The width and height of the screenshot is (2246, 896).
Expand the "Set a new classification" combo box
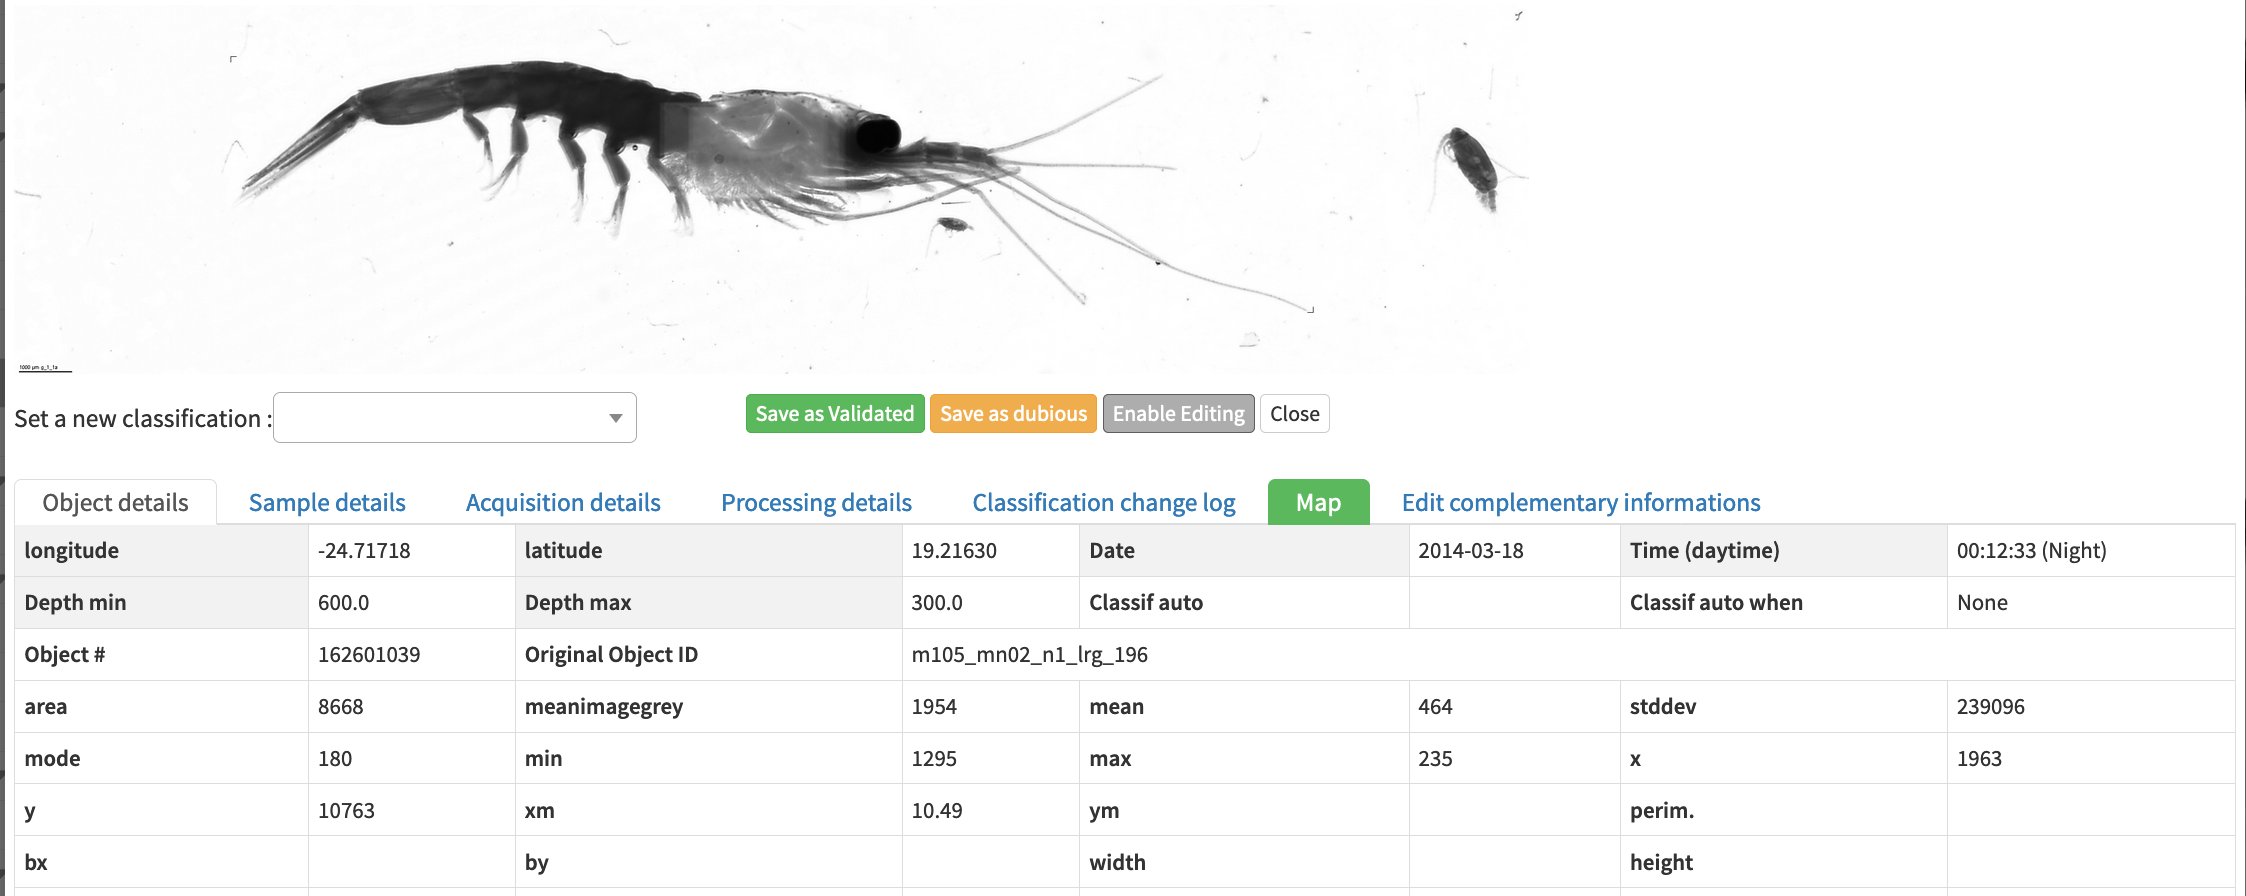[x=455, y=417]
